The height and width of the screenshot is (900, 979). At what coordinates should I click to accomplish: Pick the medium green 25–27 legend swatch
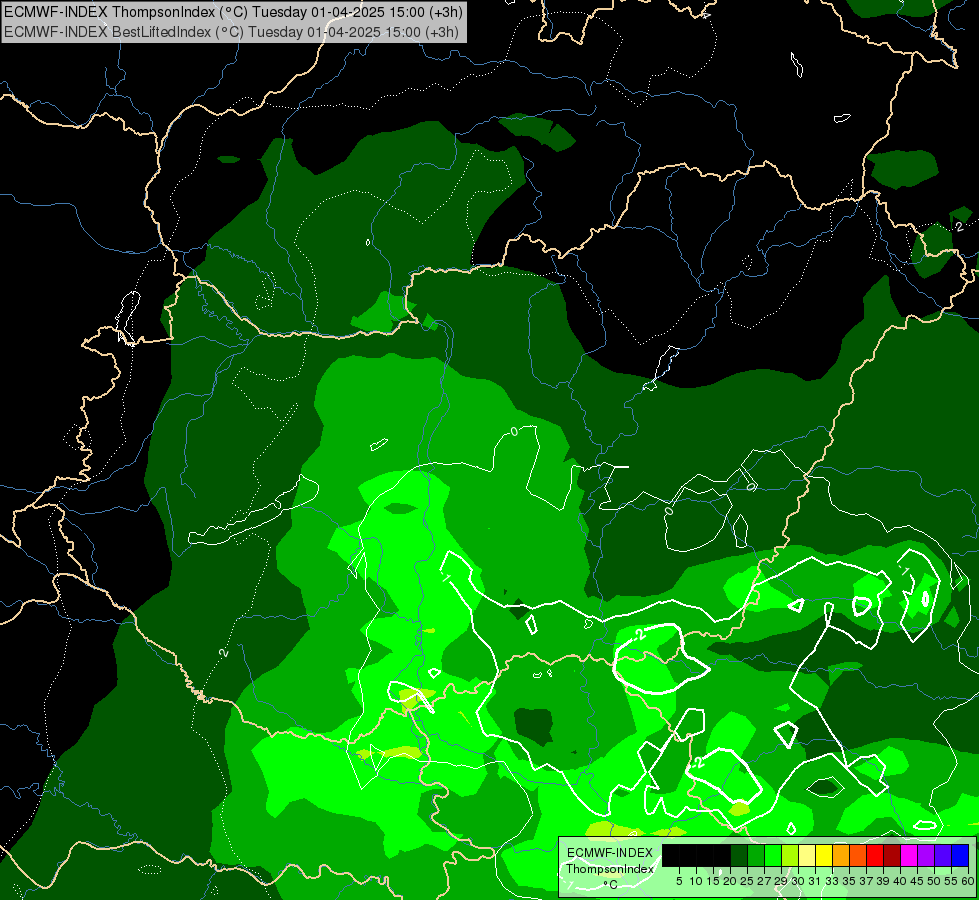[756, 855]
